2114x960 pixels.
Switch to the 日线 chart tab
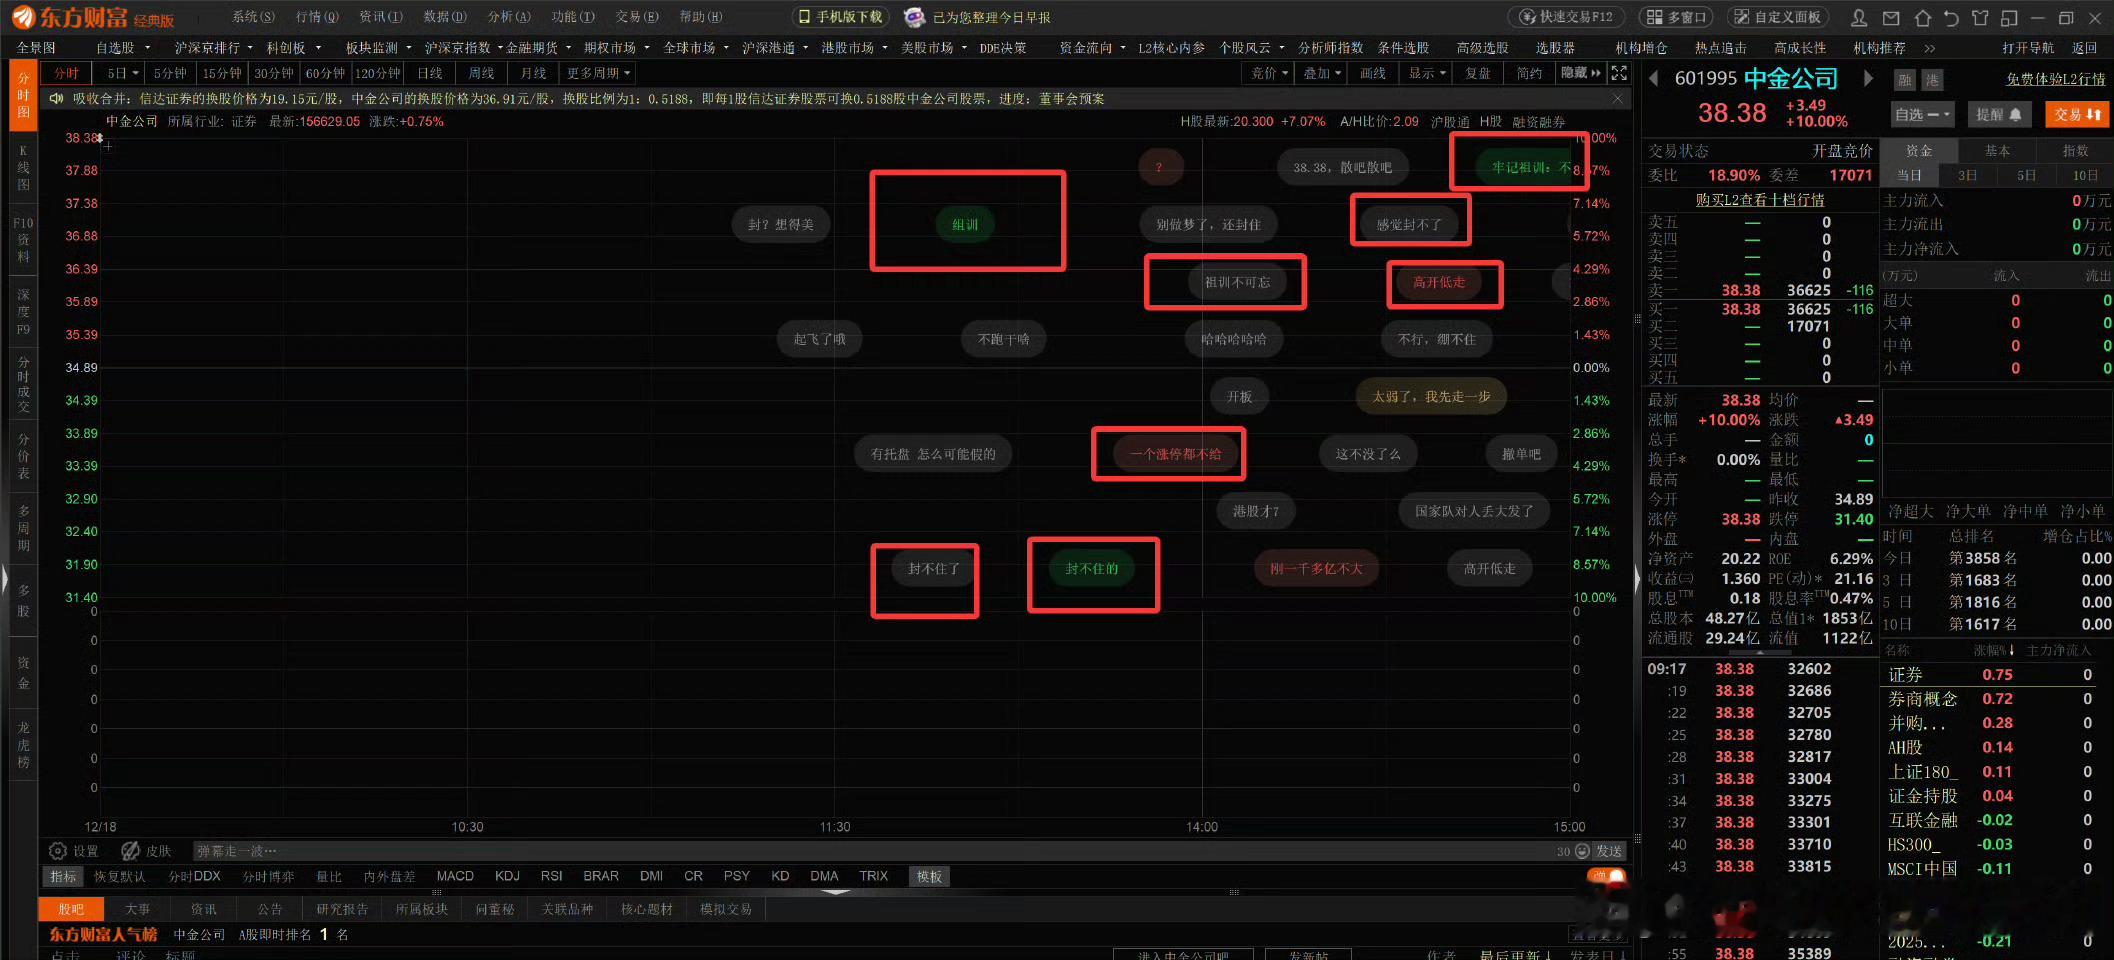click(429, 73)
